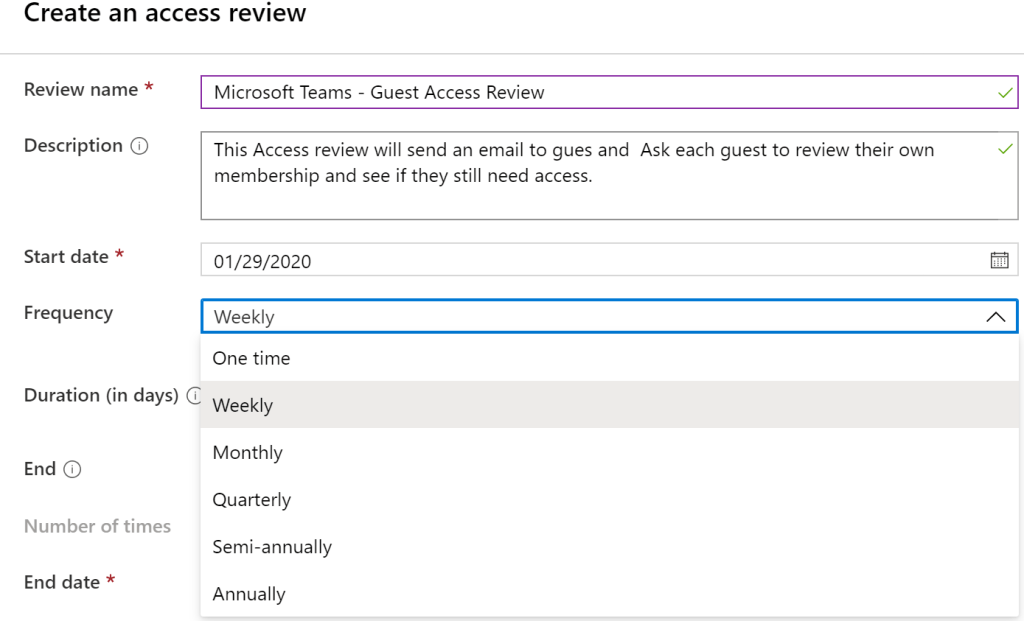Choose Weekly from the frequency list

coord(243,405)
